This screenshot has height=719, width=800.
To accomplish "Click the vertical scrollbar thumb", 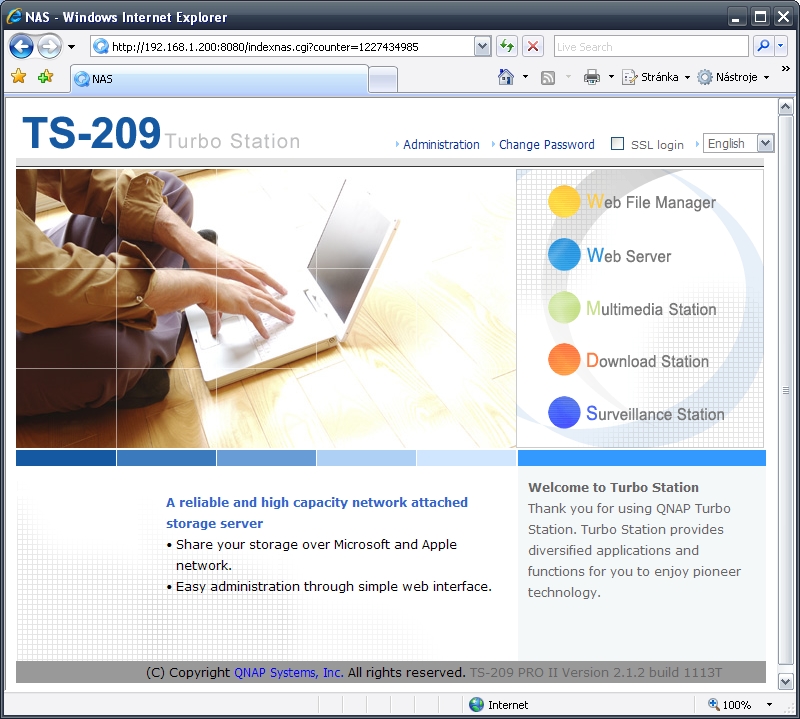I will pyautogui.click(x=785, y=390).
